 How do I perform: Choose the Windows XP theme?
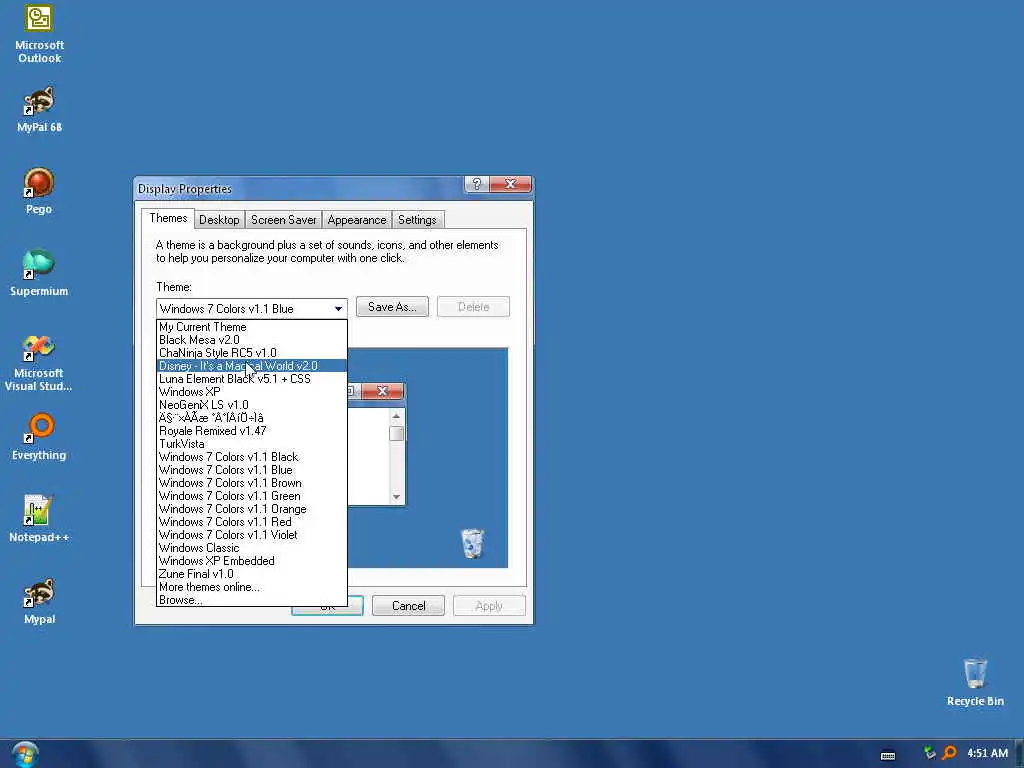point(252,392)
